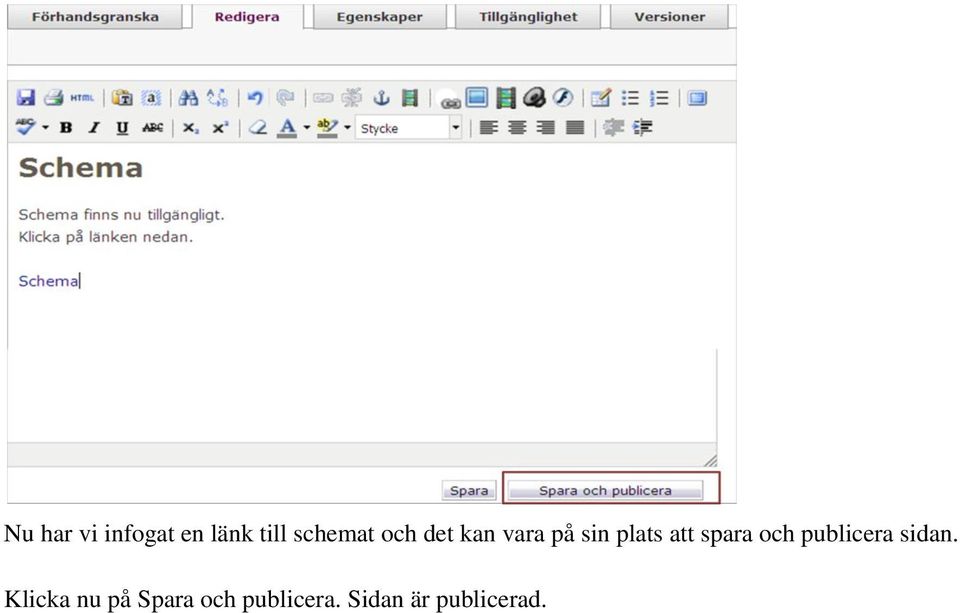This screenshot has height=613, width=960.
Task: Toggle strikethrough formatting
Action: coord(152,128)
